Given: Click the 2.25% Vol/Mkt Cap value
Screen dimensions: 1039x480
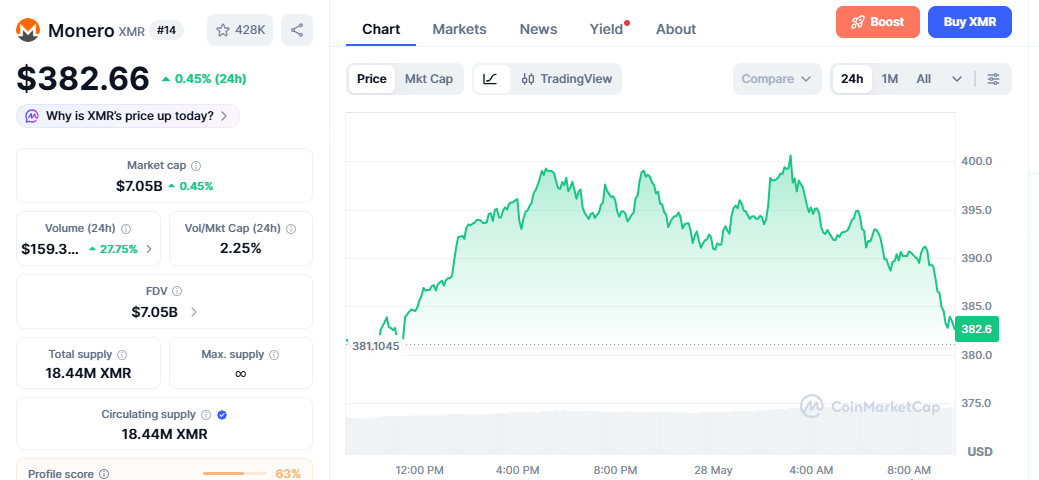Looking at the screenshot, I should coord(241,249).
